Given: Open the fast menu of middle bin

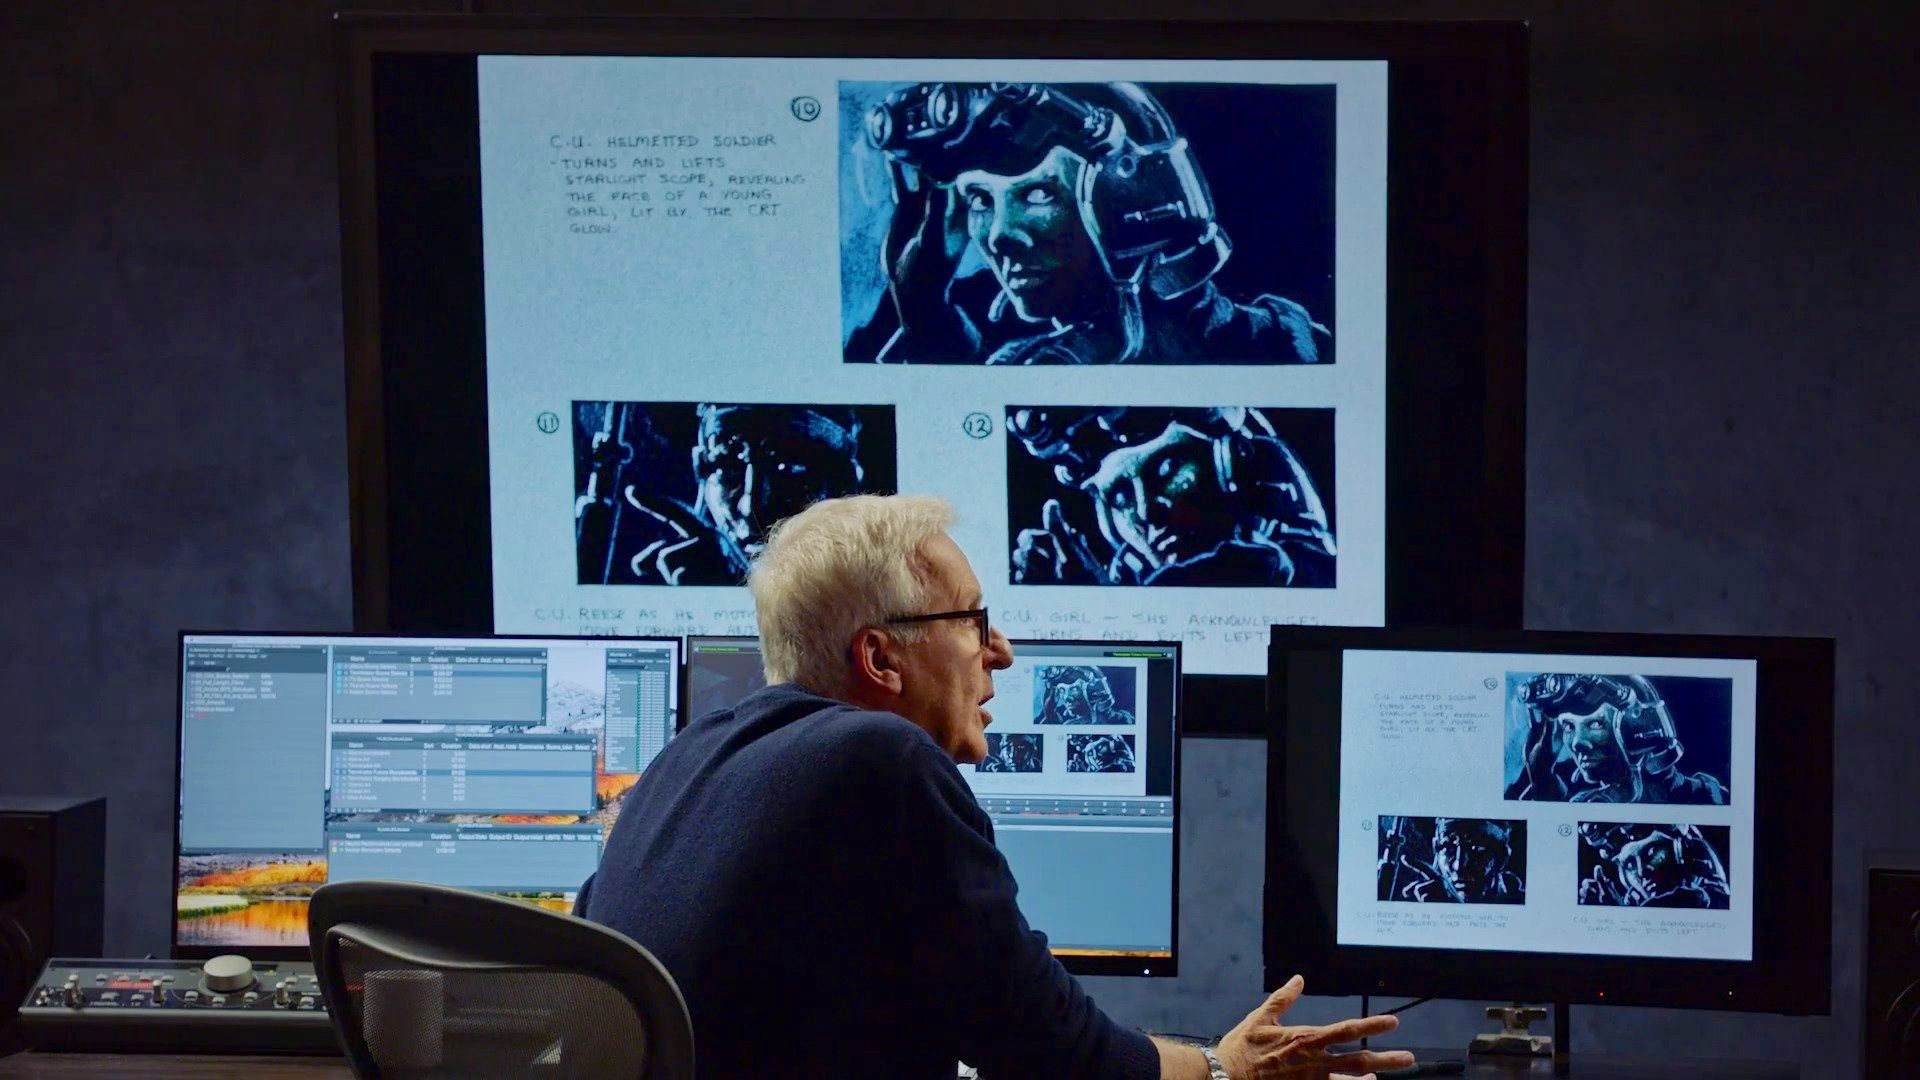Looking at the screenshot, I should [334, 810].
